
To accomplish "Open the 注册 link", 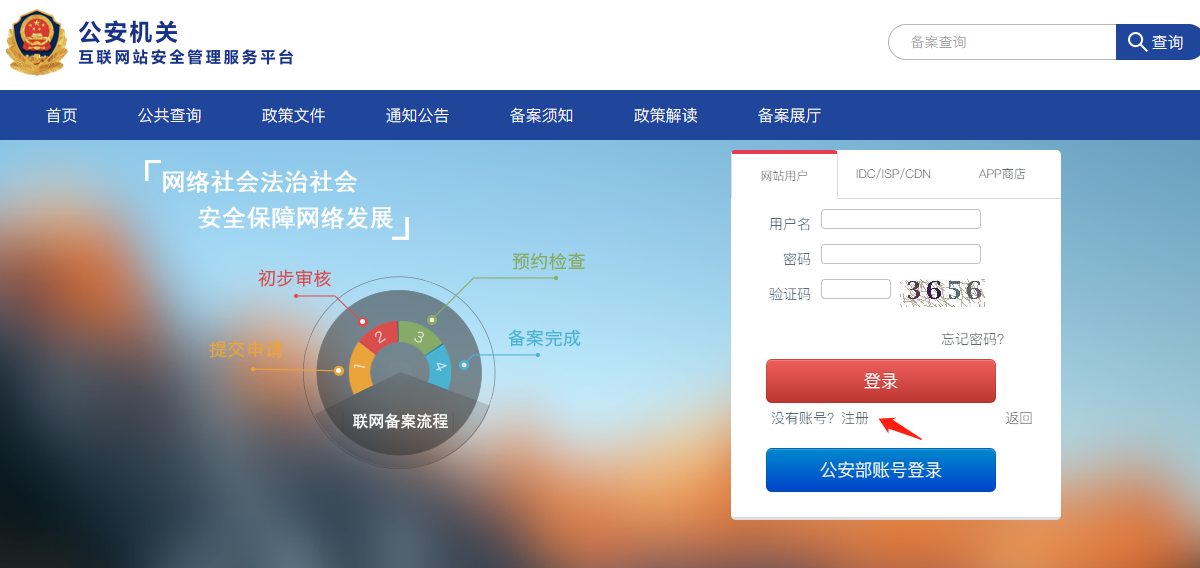I will tap(855, 418).
